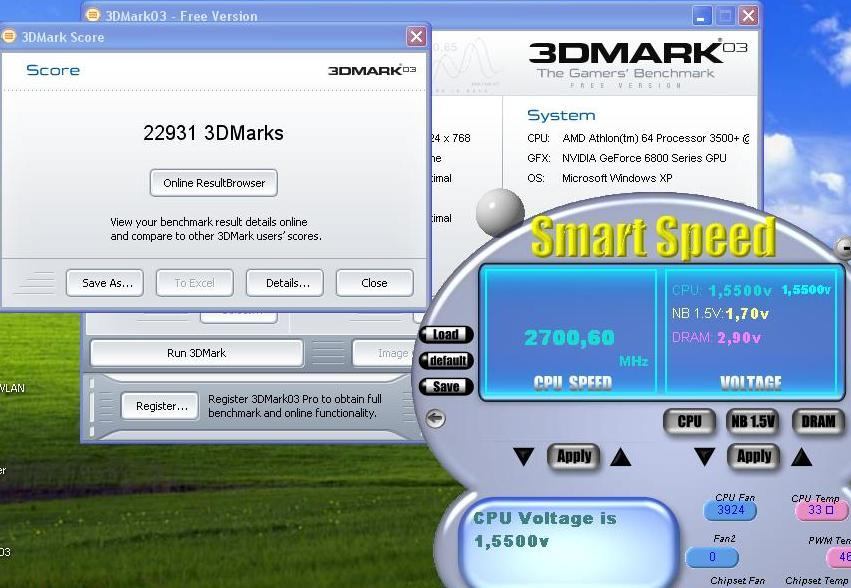Increase CPU speed with up arrow
The width and height of the screenshot is (851, 588).
pyautogui.click(x=620, y=457)
